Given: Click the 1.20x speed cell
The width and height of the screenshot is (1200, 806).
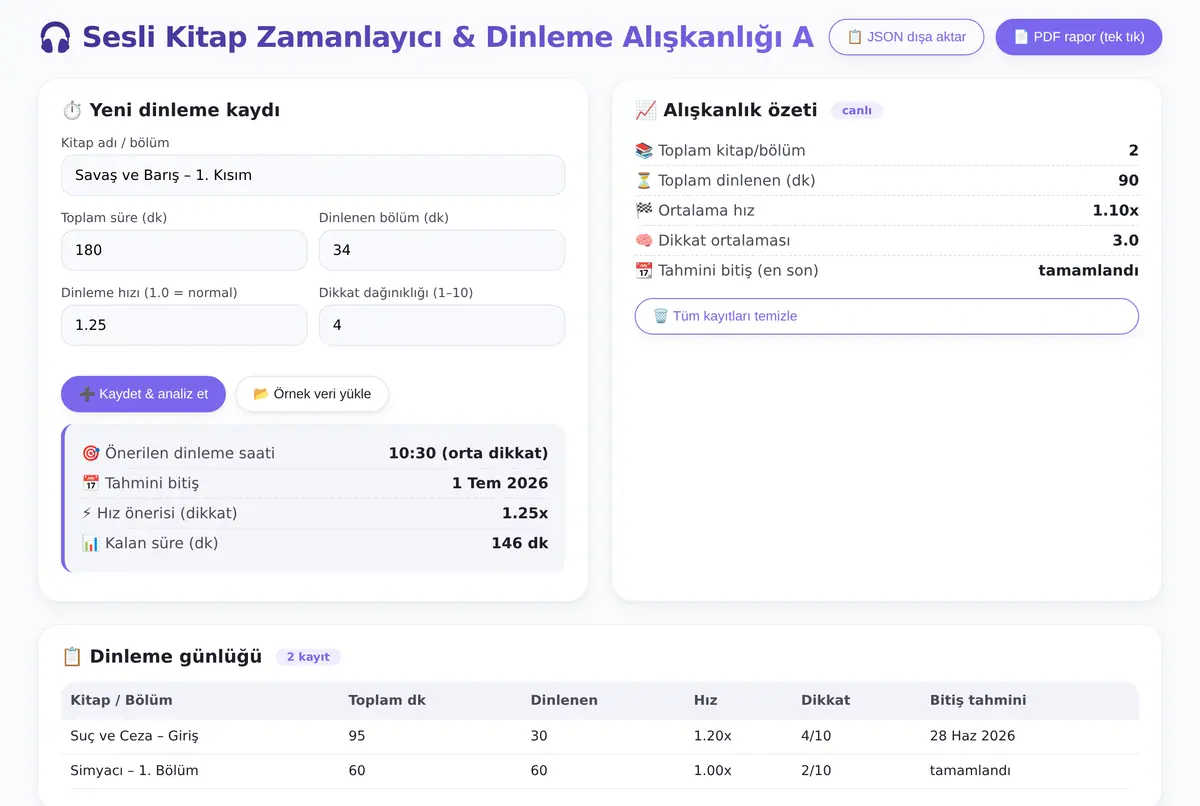Looking at the screenshot, I should pyautogui.click(x=712, y=736).
